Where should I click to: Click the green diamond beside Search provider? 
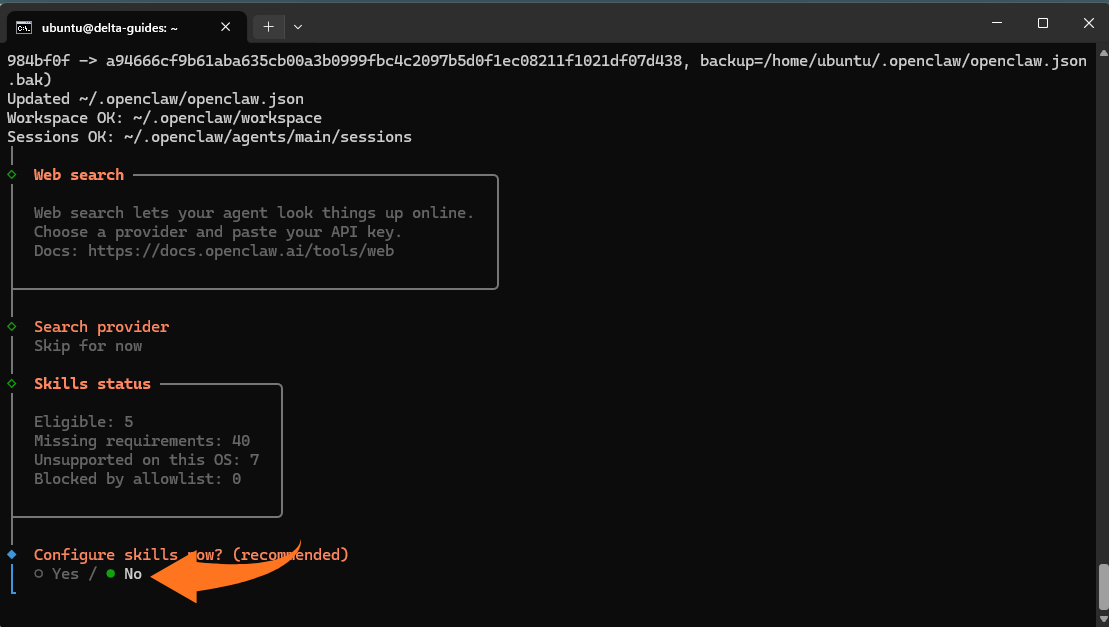tap(12, 327)
